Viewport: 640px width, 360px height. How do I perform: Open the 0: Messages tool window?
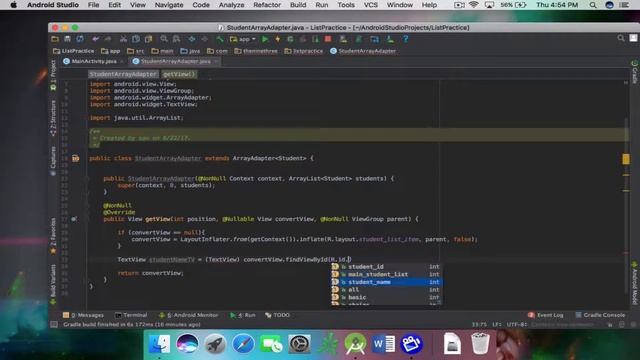pos(83,315)
